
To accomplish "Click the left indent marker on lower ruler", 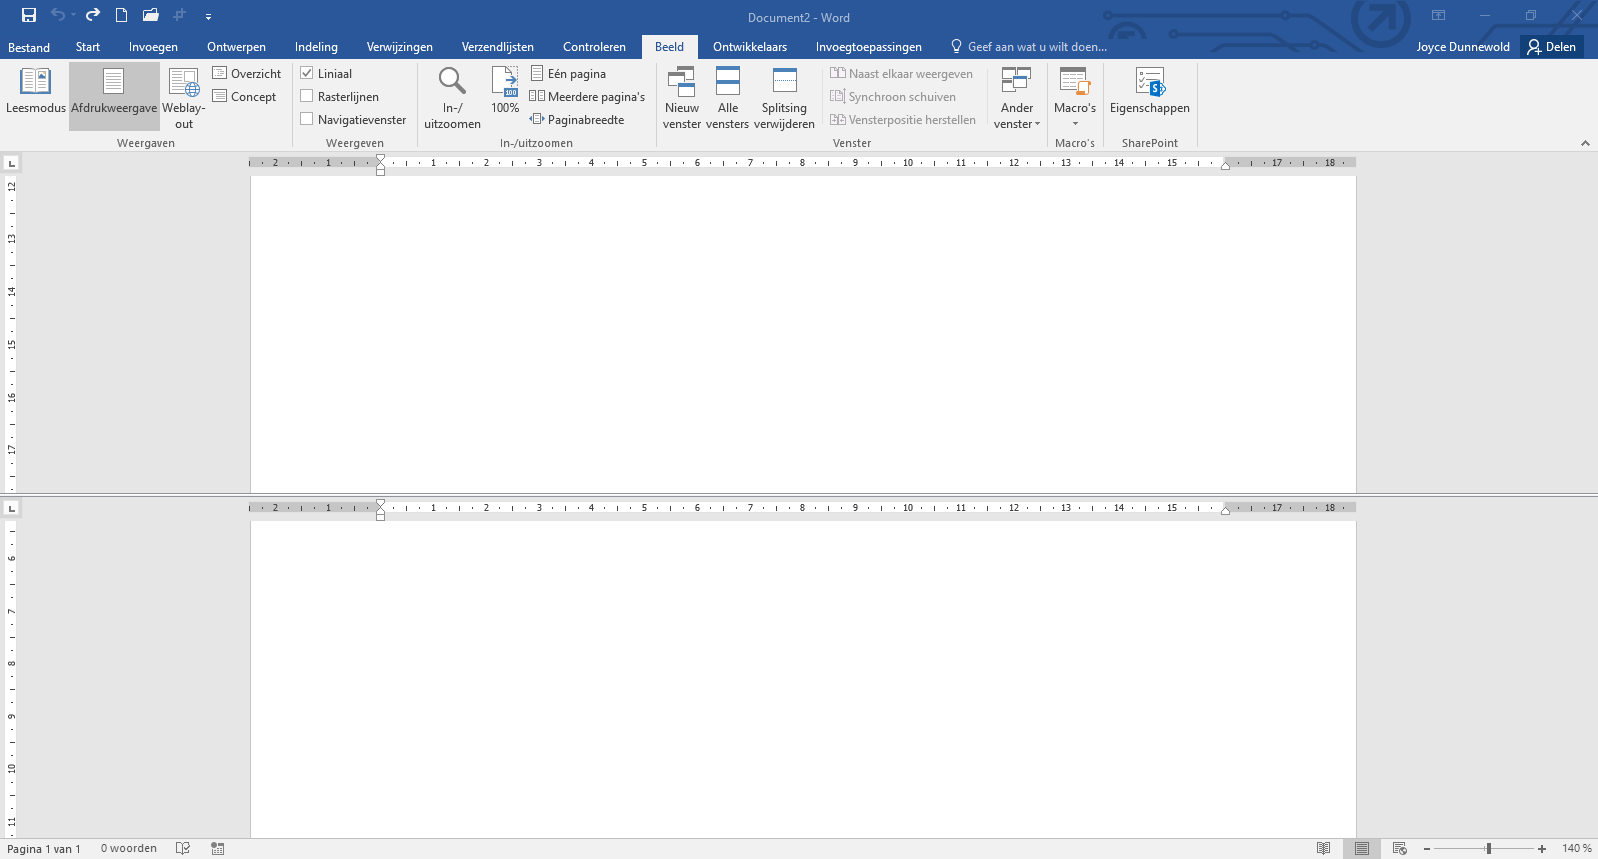I will (x=380, y=516).
